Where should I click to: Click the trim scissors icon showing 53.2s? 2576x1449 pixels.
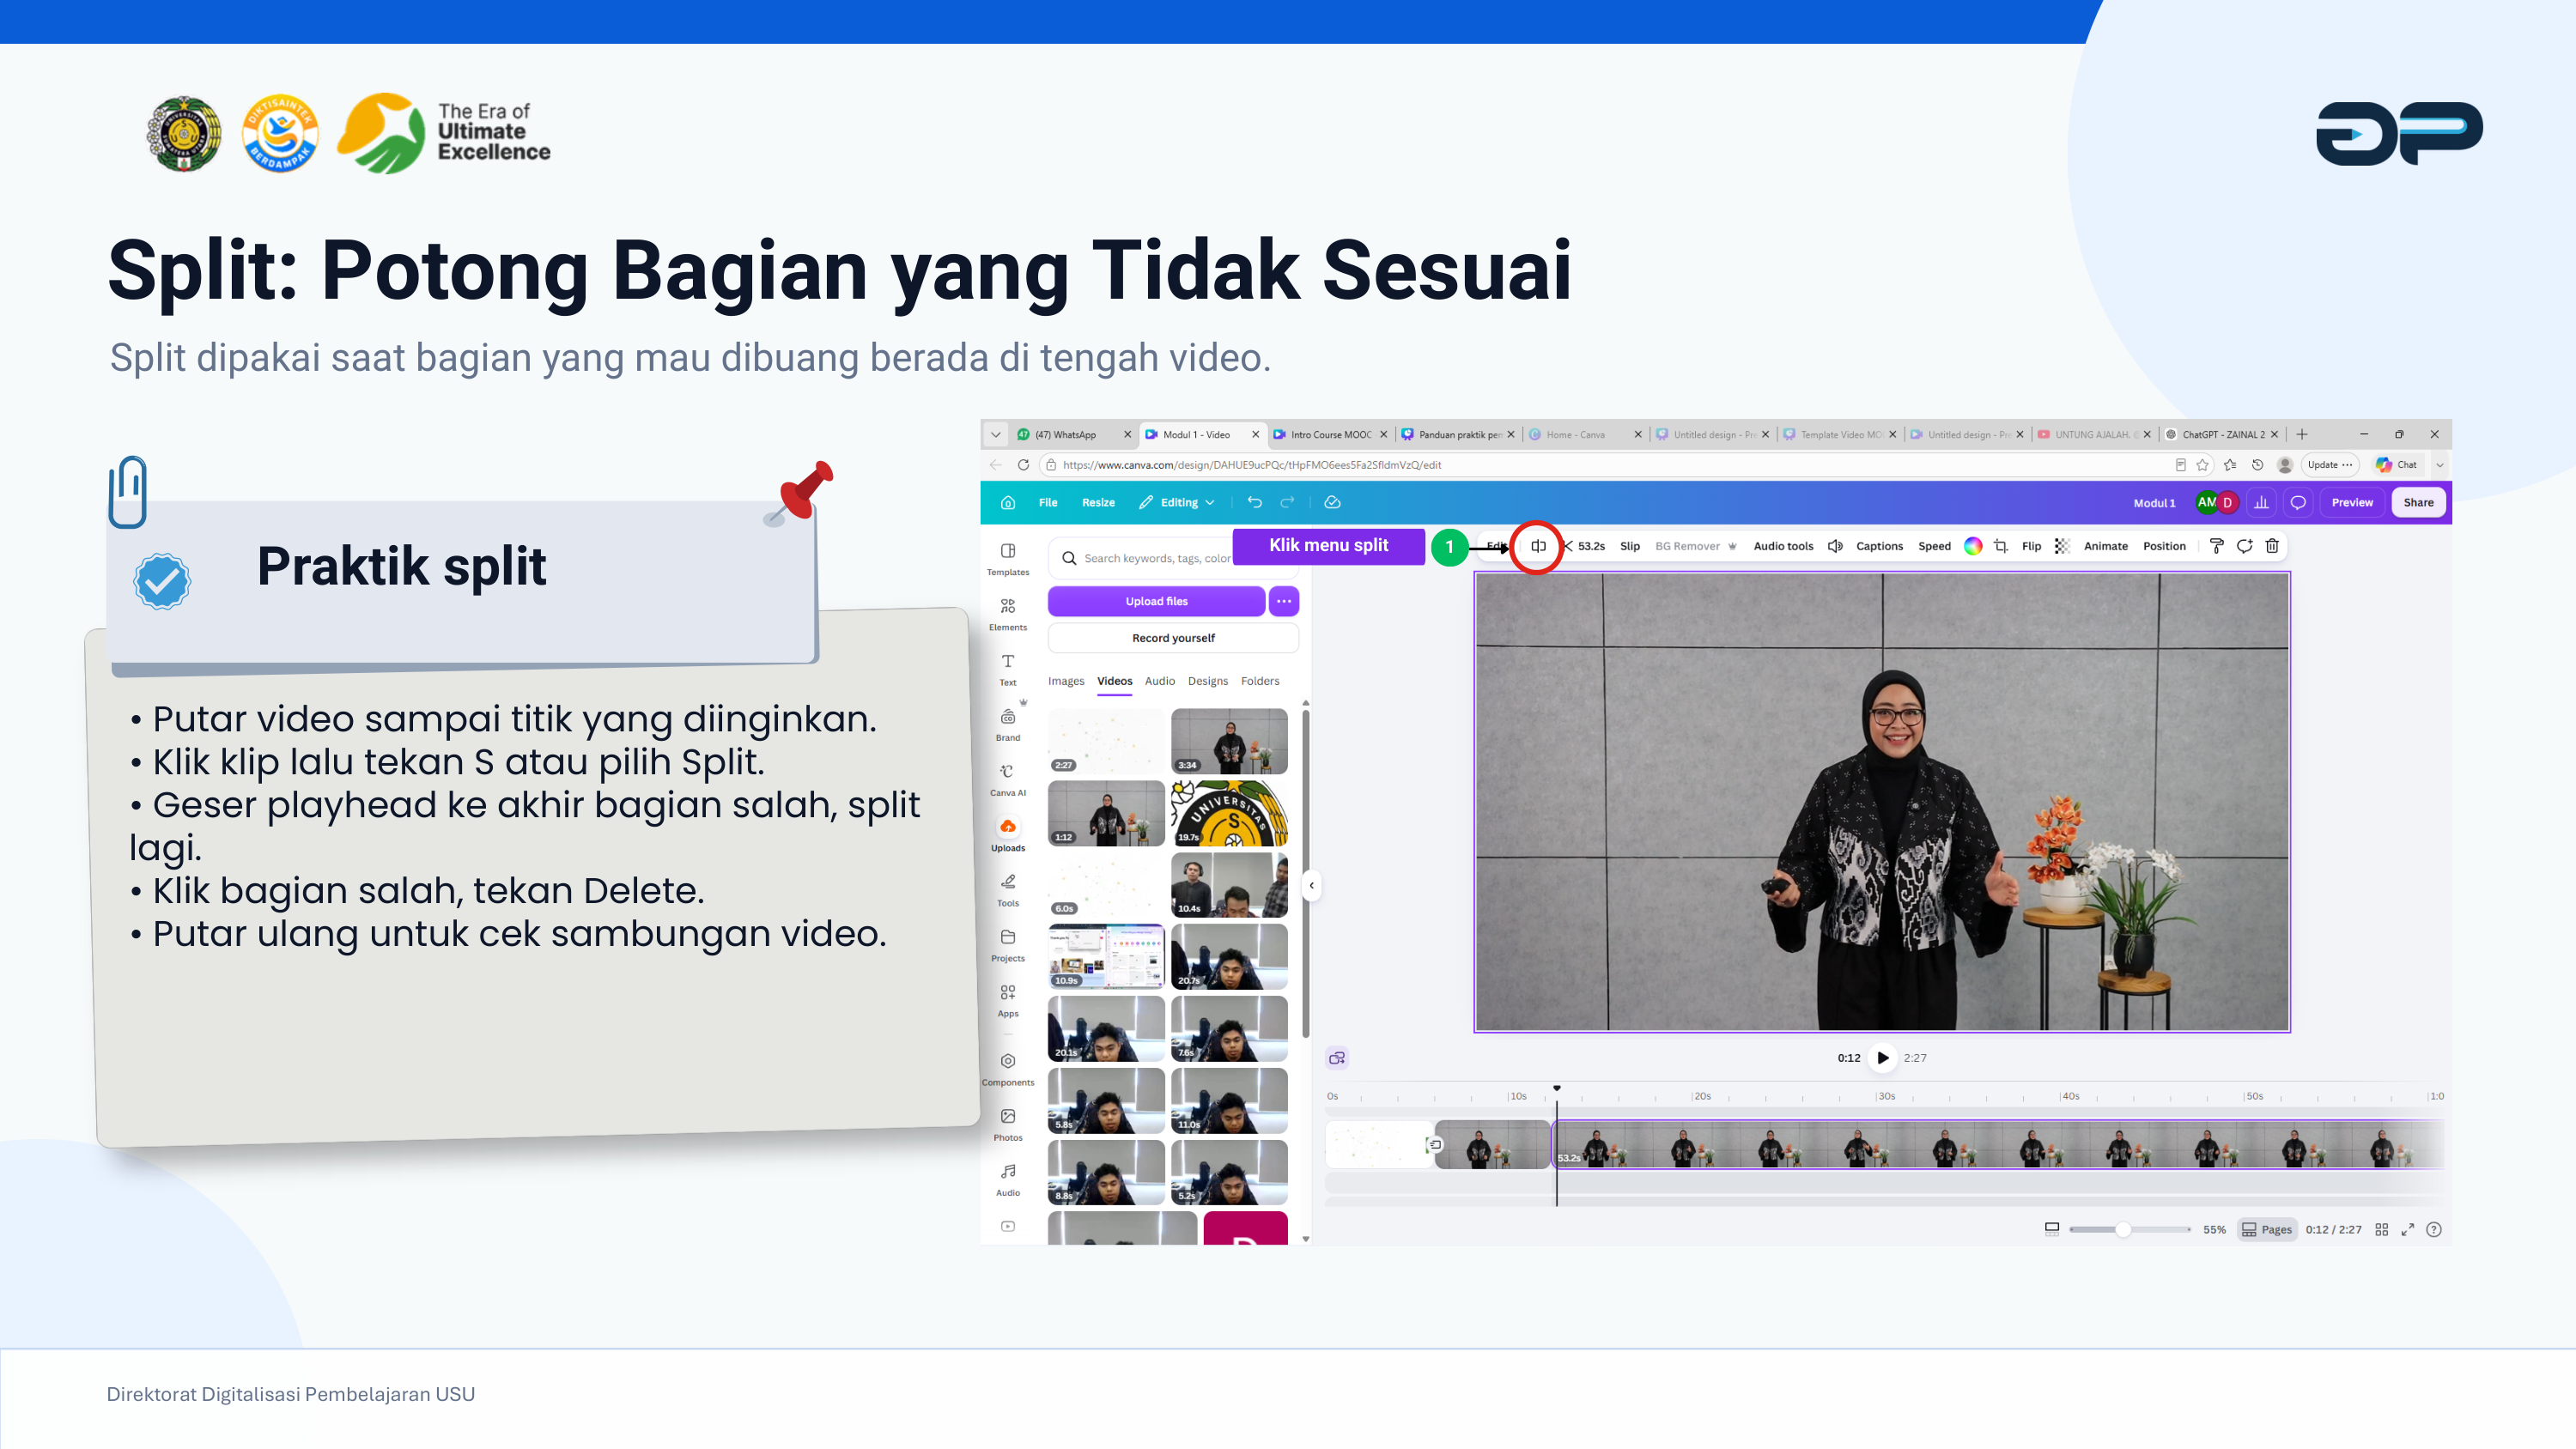click(x=1584, y=546)
